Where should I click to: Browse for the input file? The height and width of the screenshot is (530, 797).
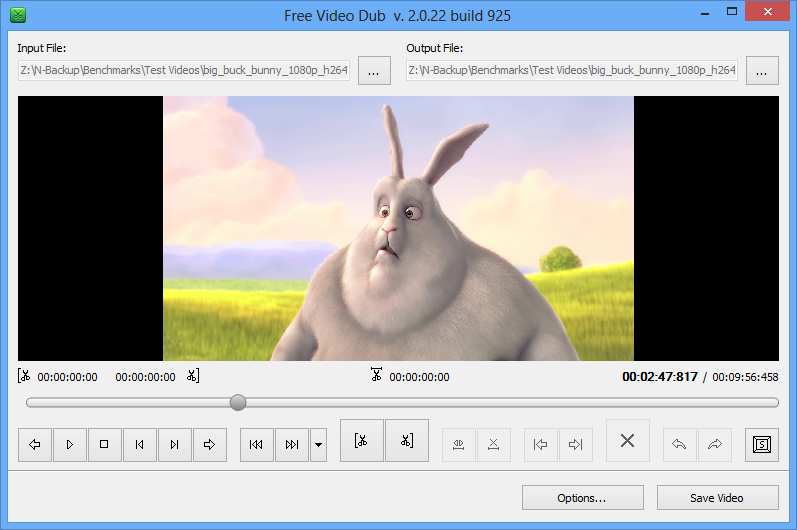coord(374,71)
